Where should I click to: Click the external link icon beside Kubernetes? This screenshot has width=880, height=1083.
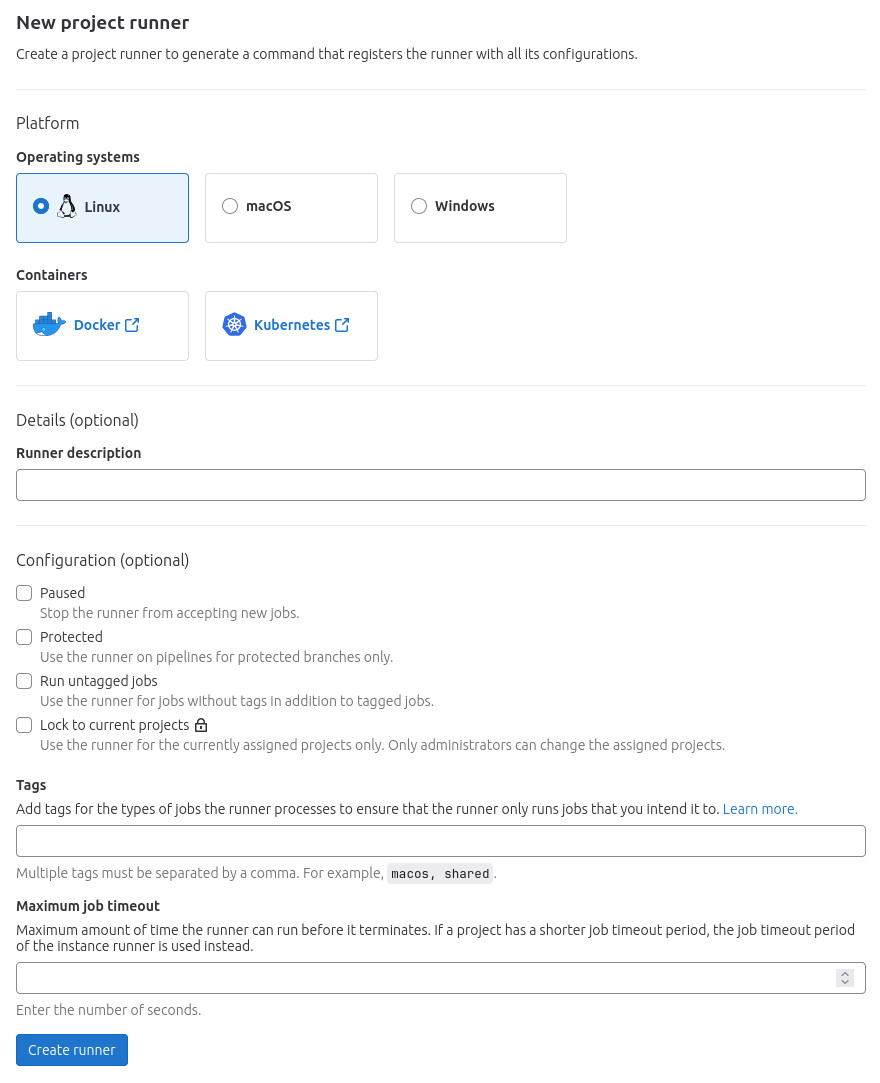(341, 324)
